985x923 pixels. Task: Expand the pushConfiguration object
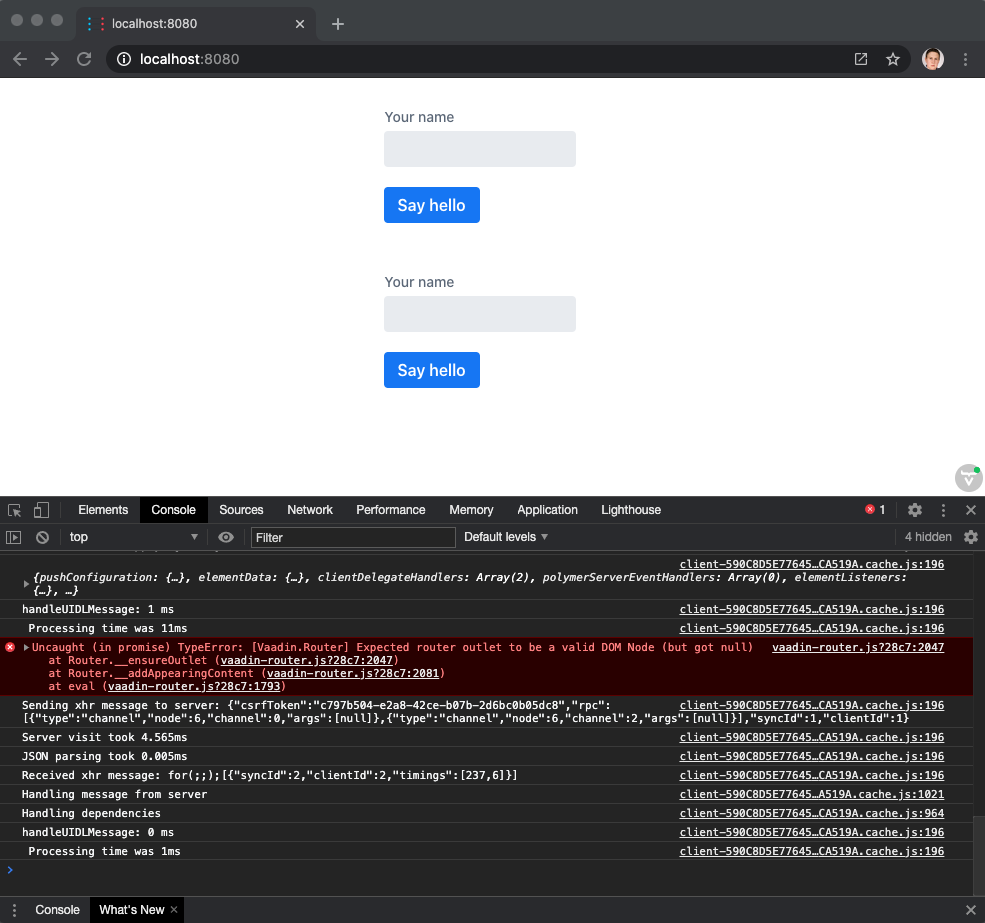(x=26, y=584)
